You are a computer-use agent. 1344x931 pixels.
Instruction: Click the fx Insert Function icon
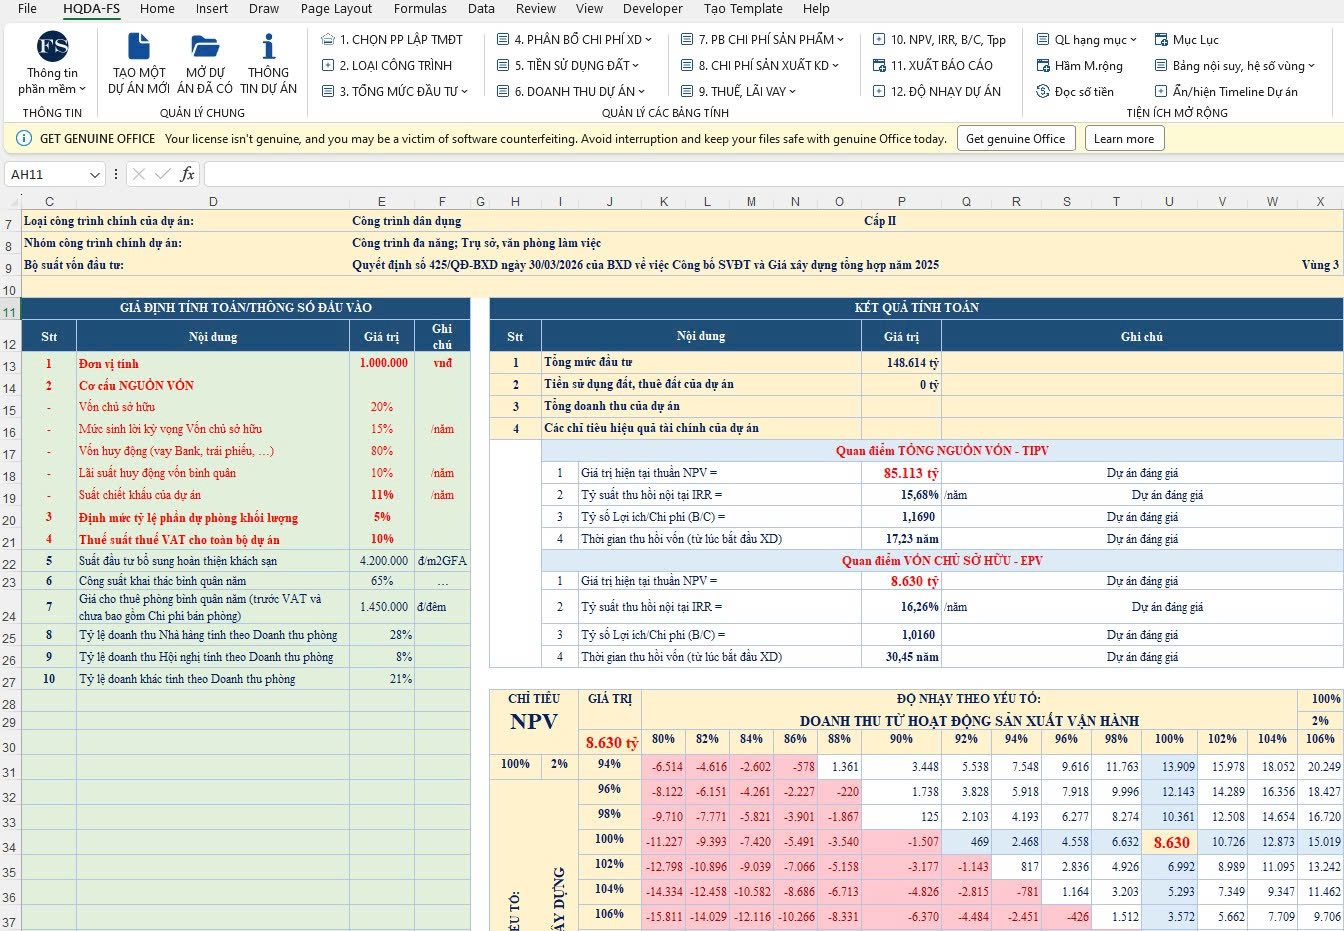pyautogui.click(x=187, y=174)
